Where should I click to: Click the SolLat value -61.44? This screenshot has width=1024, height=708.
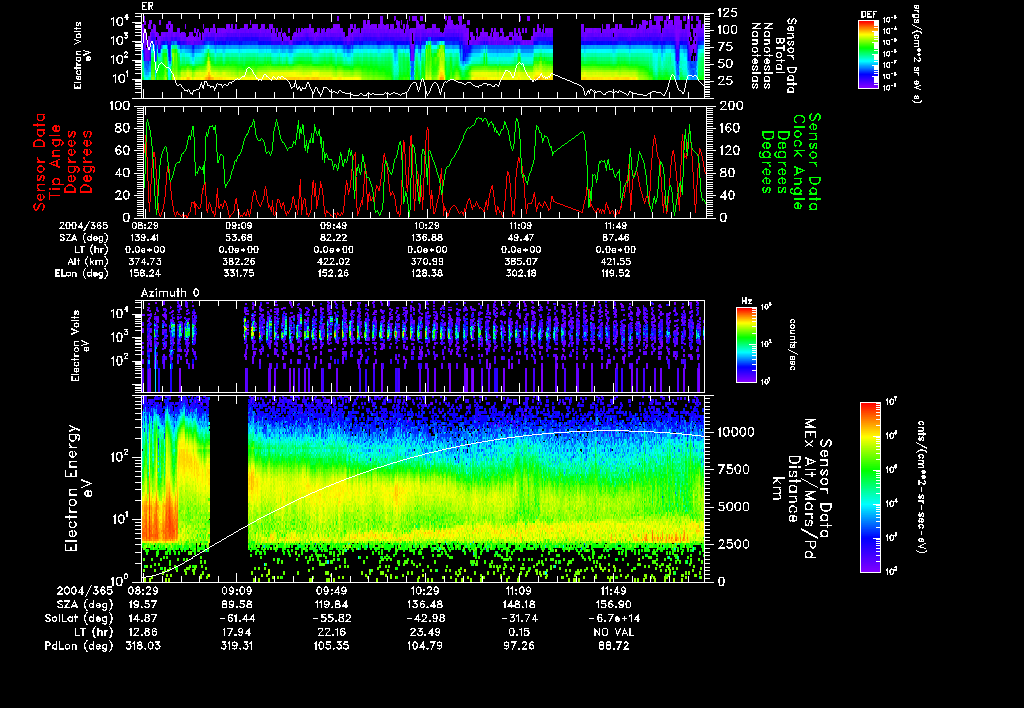[238, 618]
